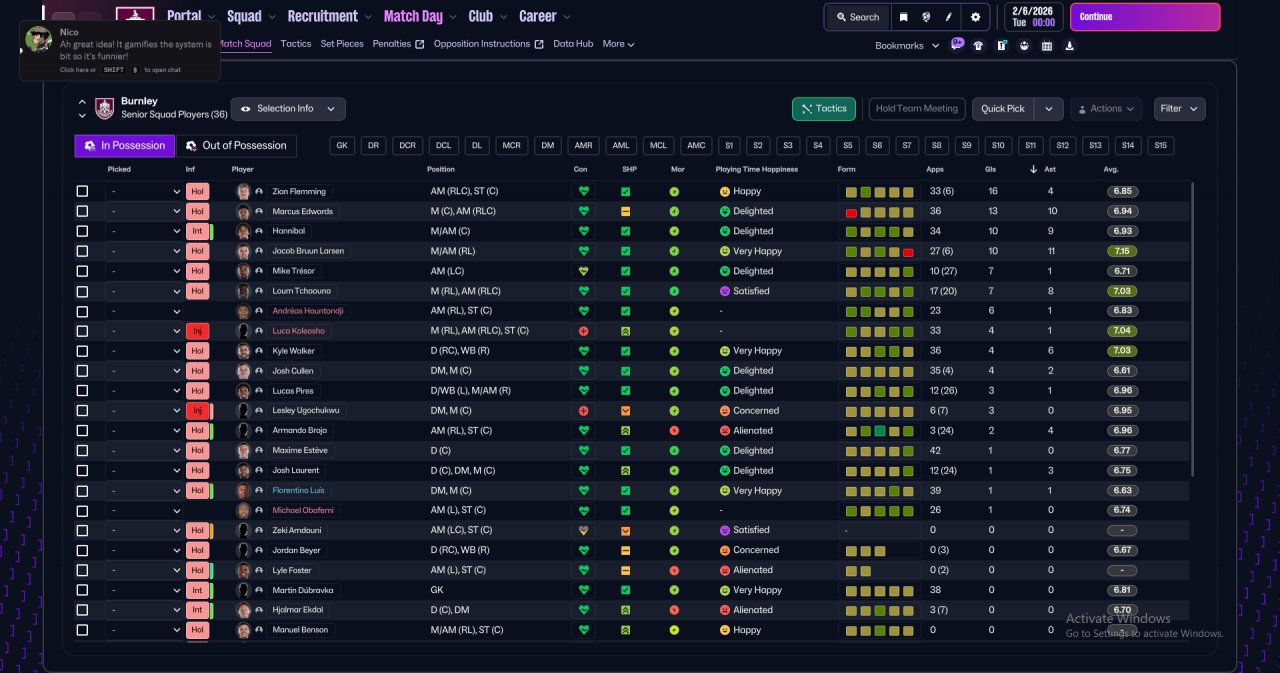Image resolution: width=1280 pixels, height=673 pixels.
Task: Switch to Out of Possession tab
Action: click(x=237, y=146)
